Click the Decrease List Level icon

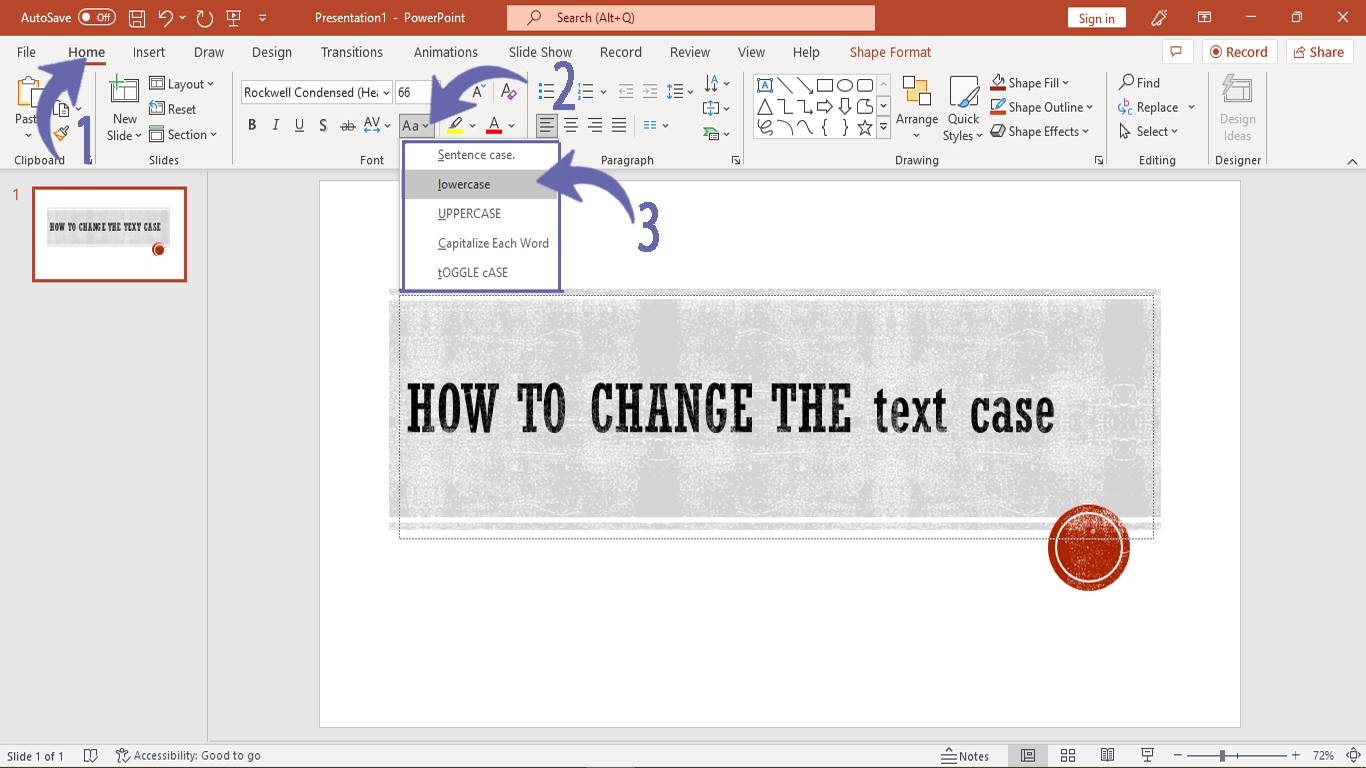pyautogui.click(x=626, y=92)
